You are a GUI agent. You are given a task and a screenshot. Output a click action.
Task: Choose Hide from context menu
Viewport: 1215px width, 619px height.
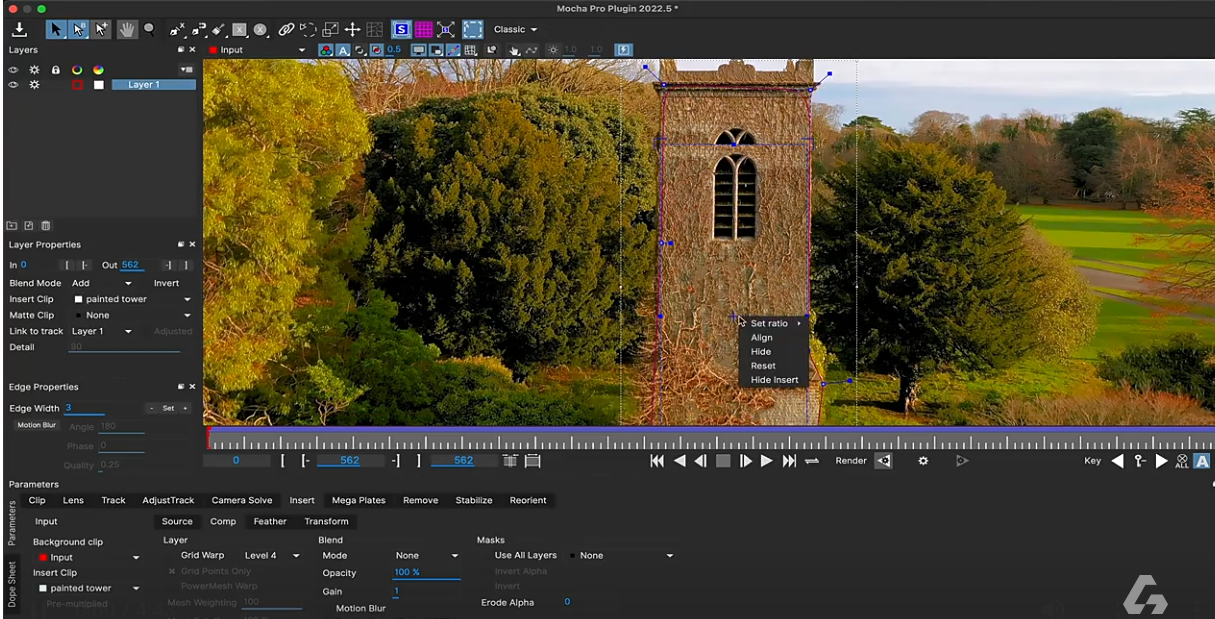(x=761, y=352)
